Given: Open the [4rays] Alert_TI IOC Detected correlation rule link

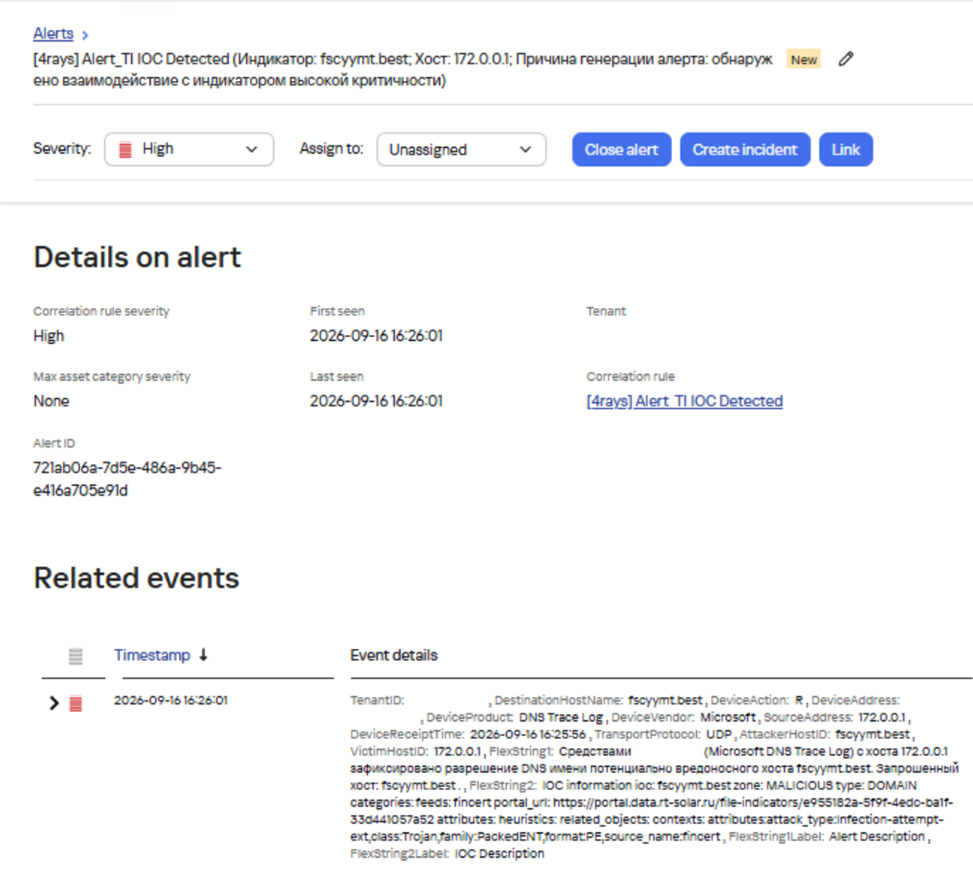Looking at the screenshot, I should tap(684, 401).
